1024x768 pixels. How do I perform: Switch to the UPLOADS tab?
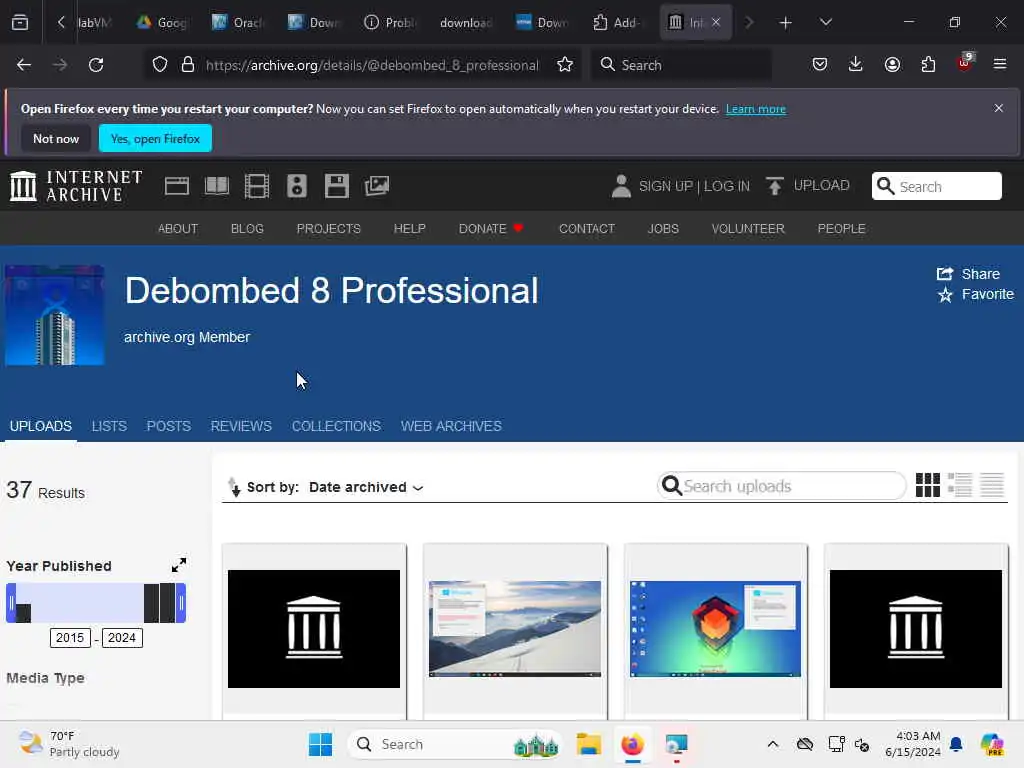click(40, 426)
